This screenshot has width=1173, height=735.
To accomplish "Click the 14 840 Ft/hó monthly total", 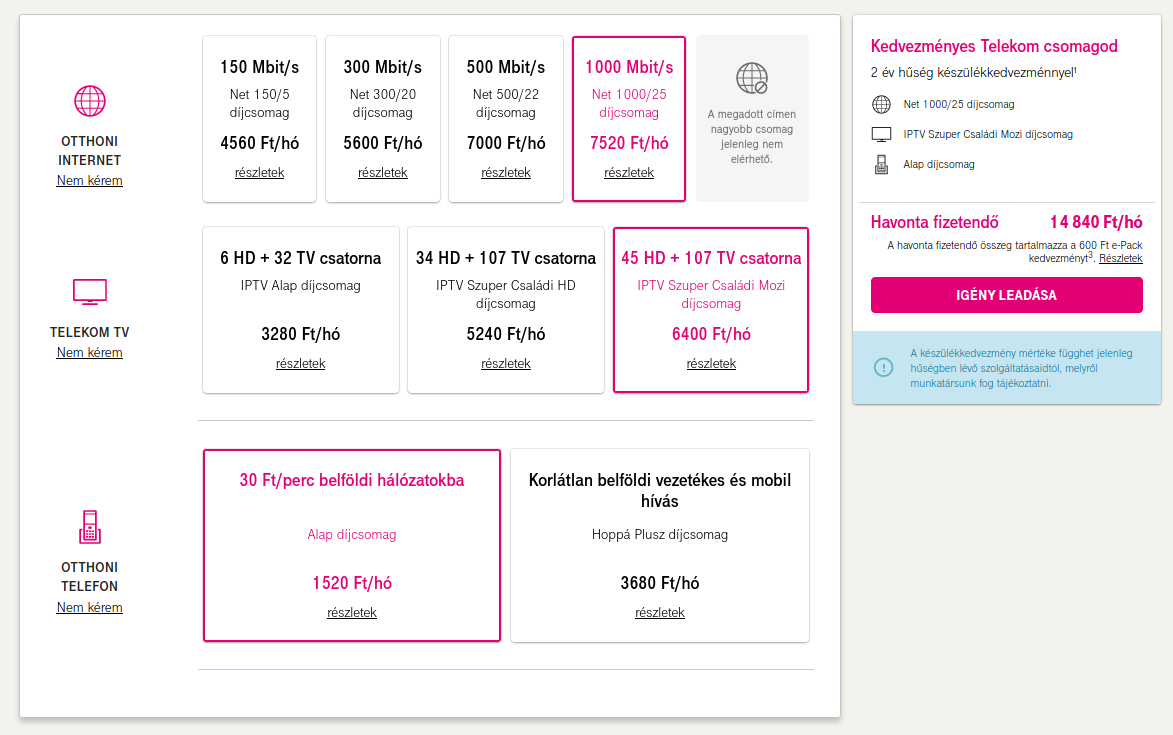I will coord(1096,222).
